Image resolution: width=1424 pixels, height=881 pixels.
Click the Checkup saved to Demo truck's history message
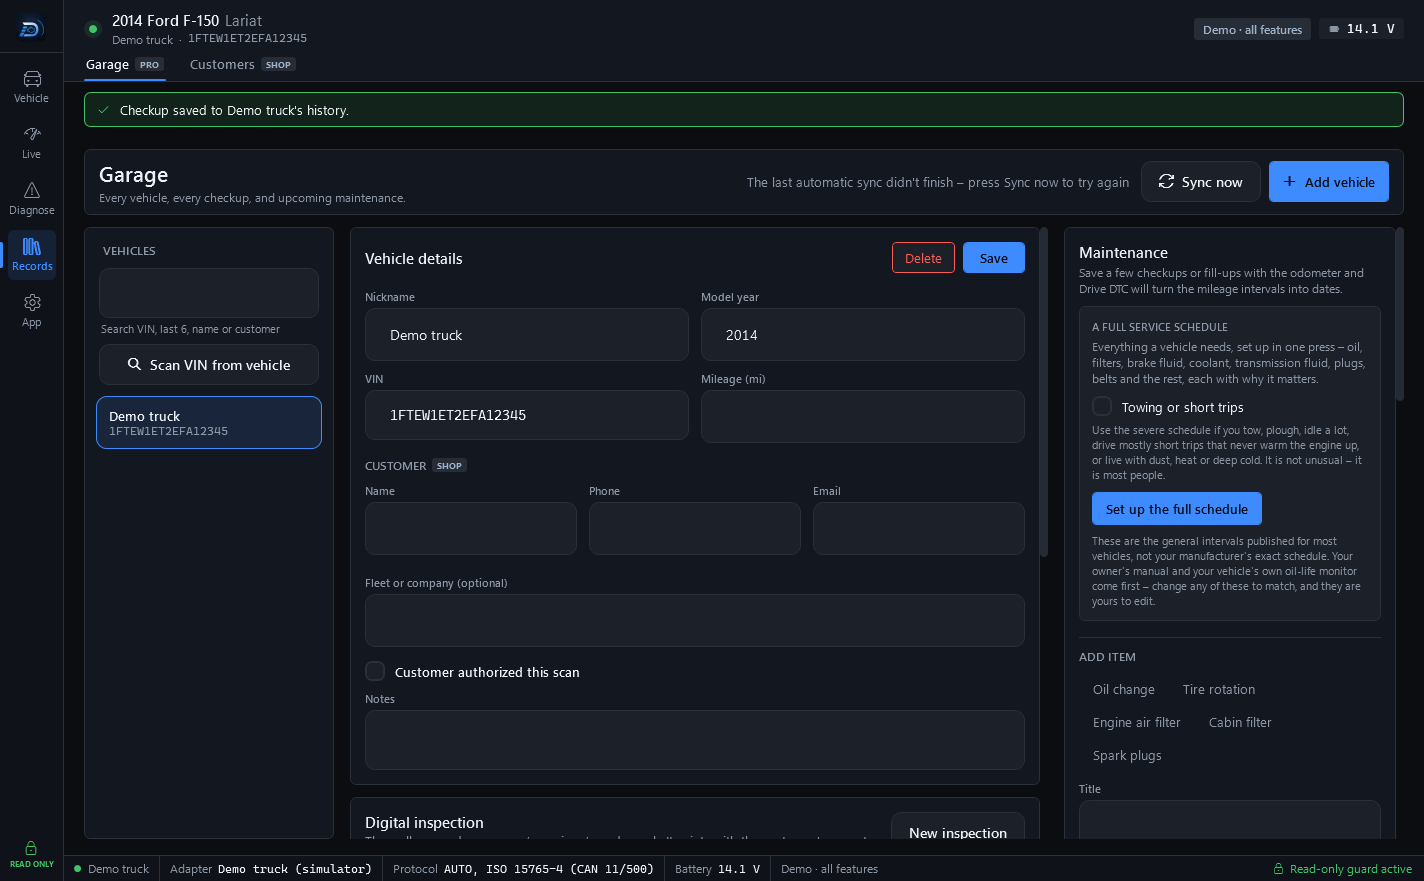234,110
